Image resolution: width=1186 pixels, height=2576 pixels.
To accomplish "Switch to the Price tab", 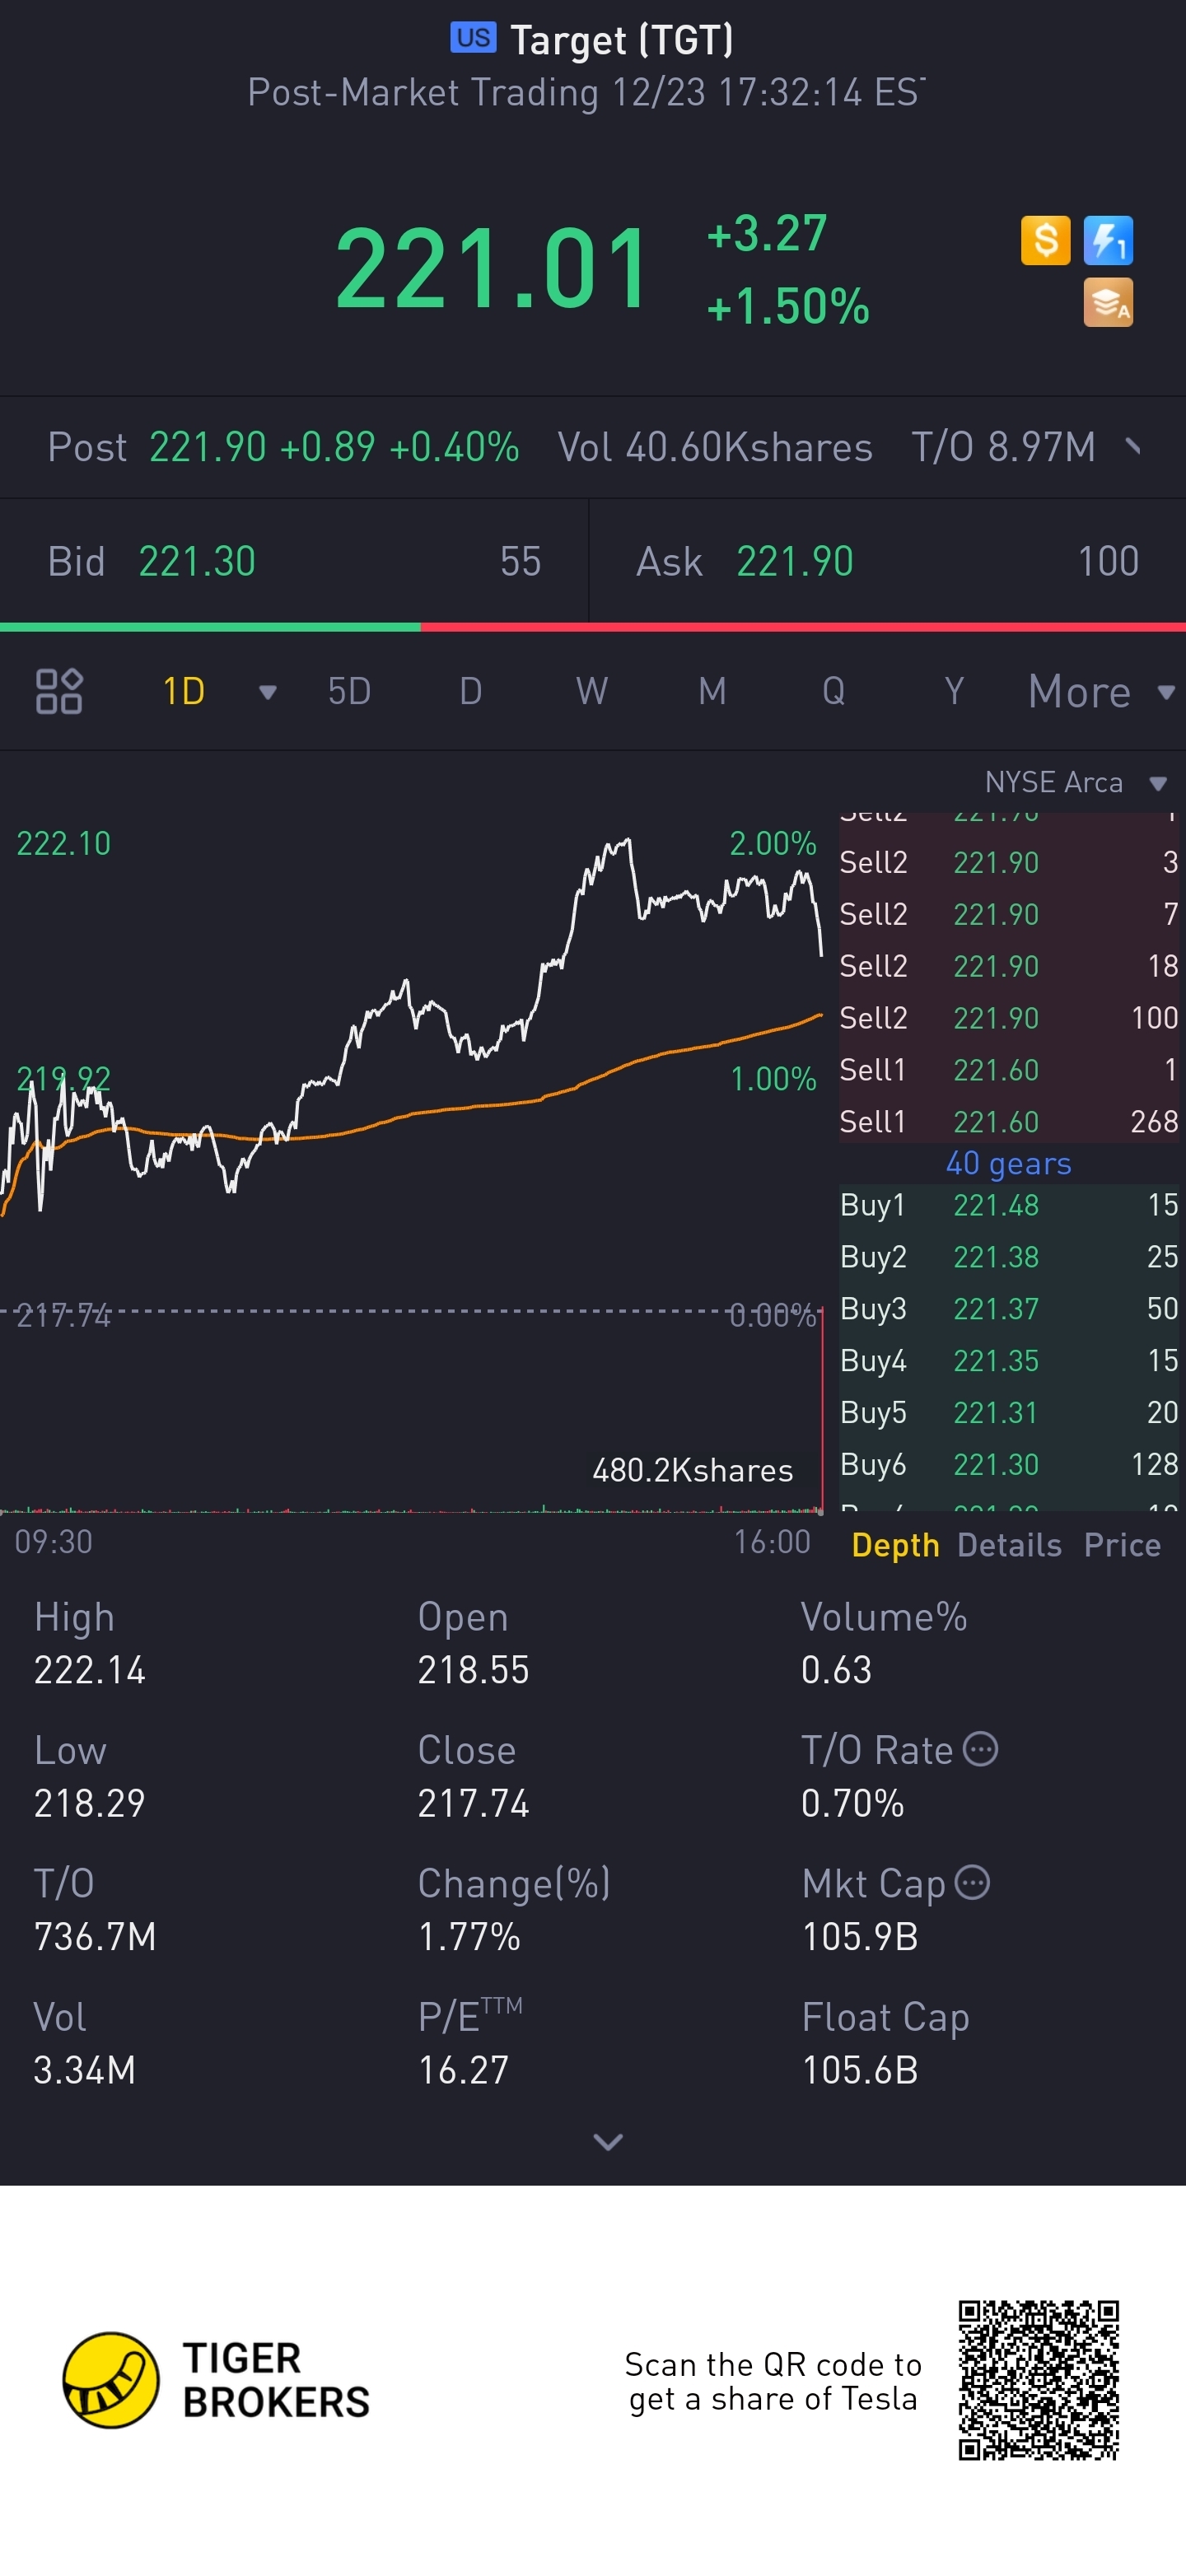I will pyautogui.click(x=1122, y=1545).
